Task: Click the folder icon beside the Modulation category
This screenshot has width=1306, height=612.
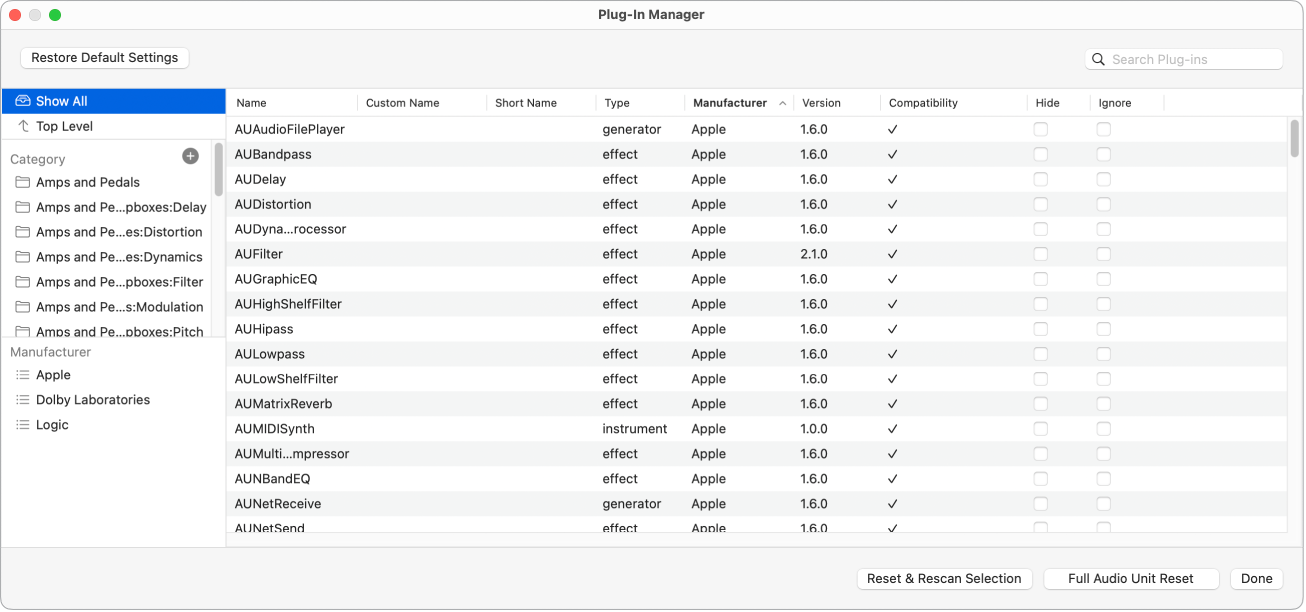Action: 23,307
